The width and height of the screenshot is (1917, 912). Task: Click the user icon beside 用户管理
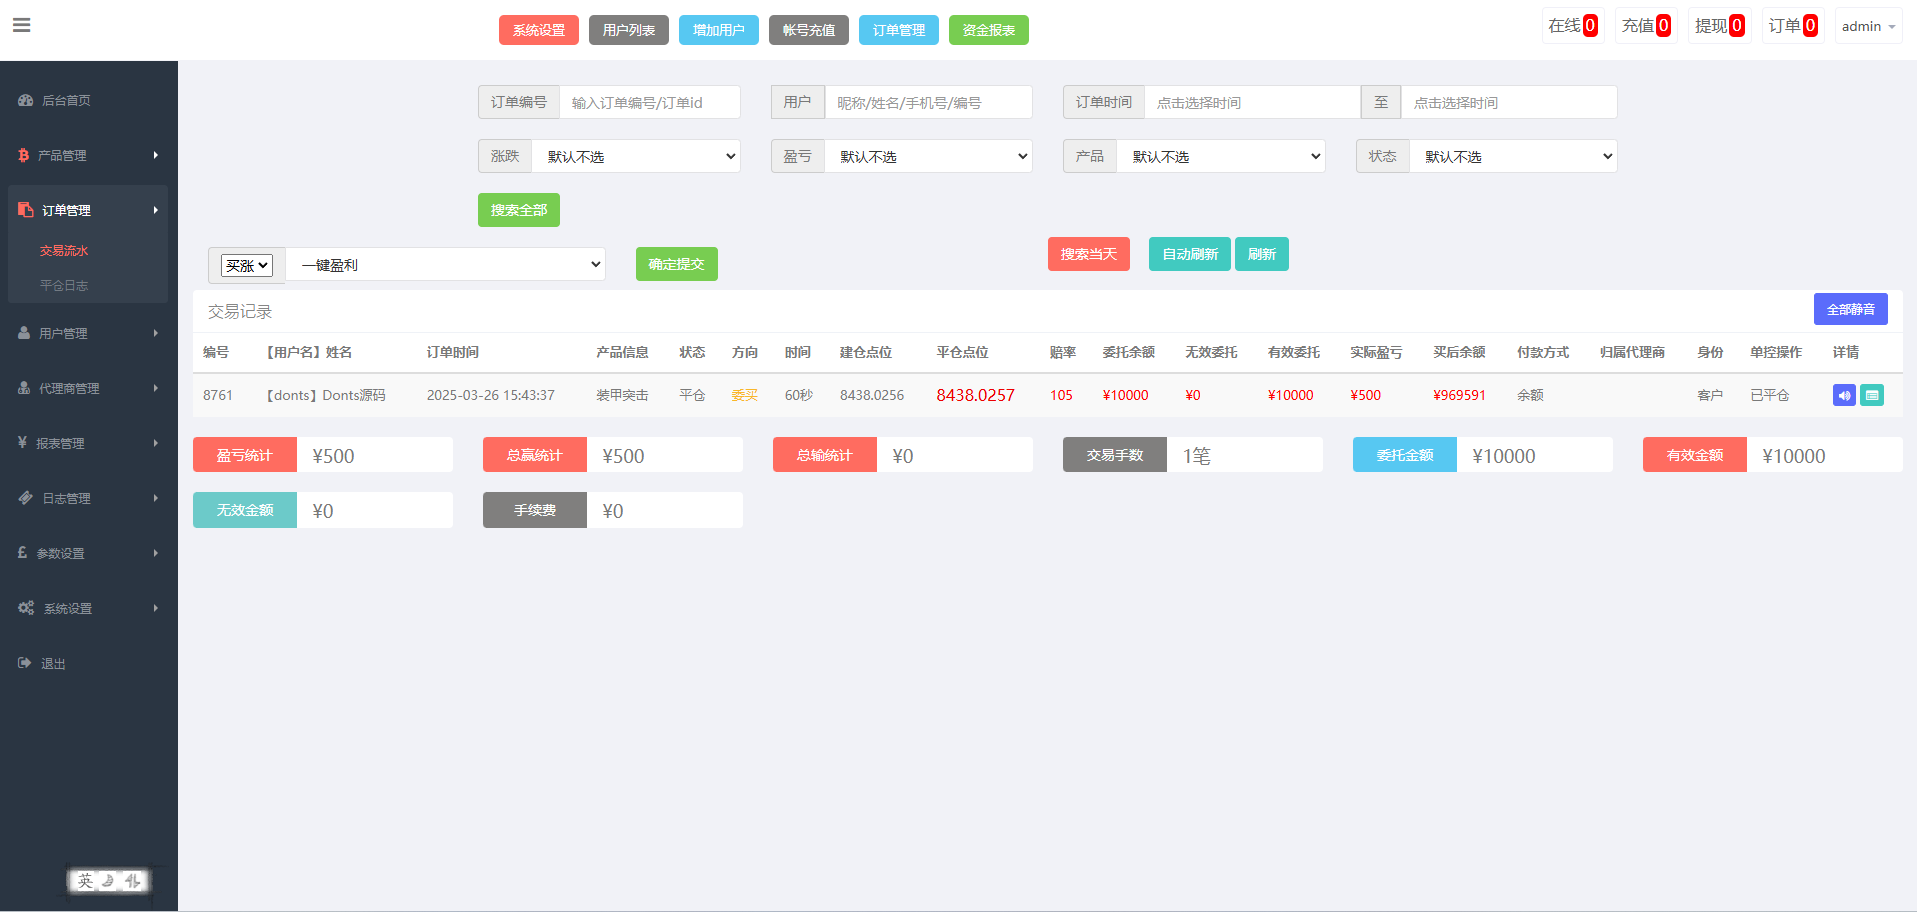(24, 333)
